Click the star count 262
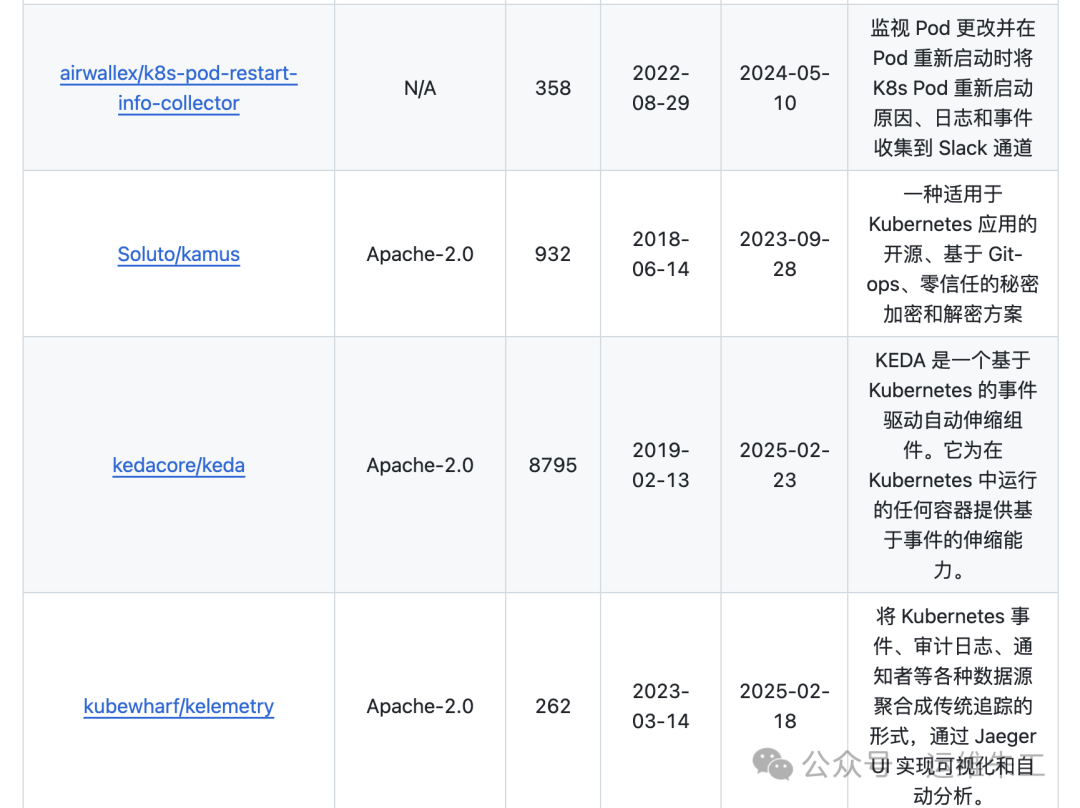Screen dimensions: 1080x808 tap(553, 706)
